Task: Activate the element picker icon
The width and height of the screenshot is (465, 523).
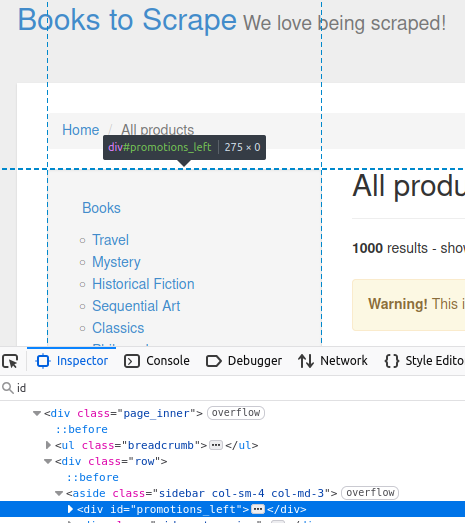Action: (10, 361)
